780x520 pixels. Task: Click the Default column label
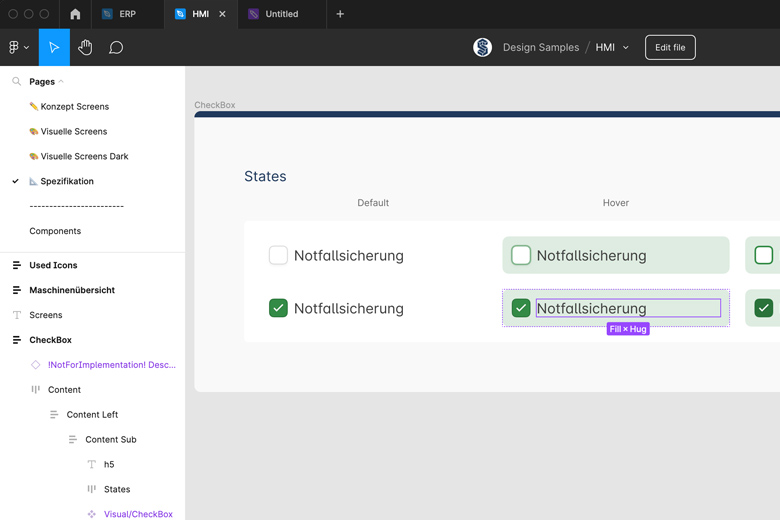[x=373, y=203]
